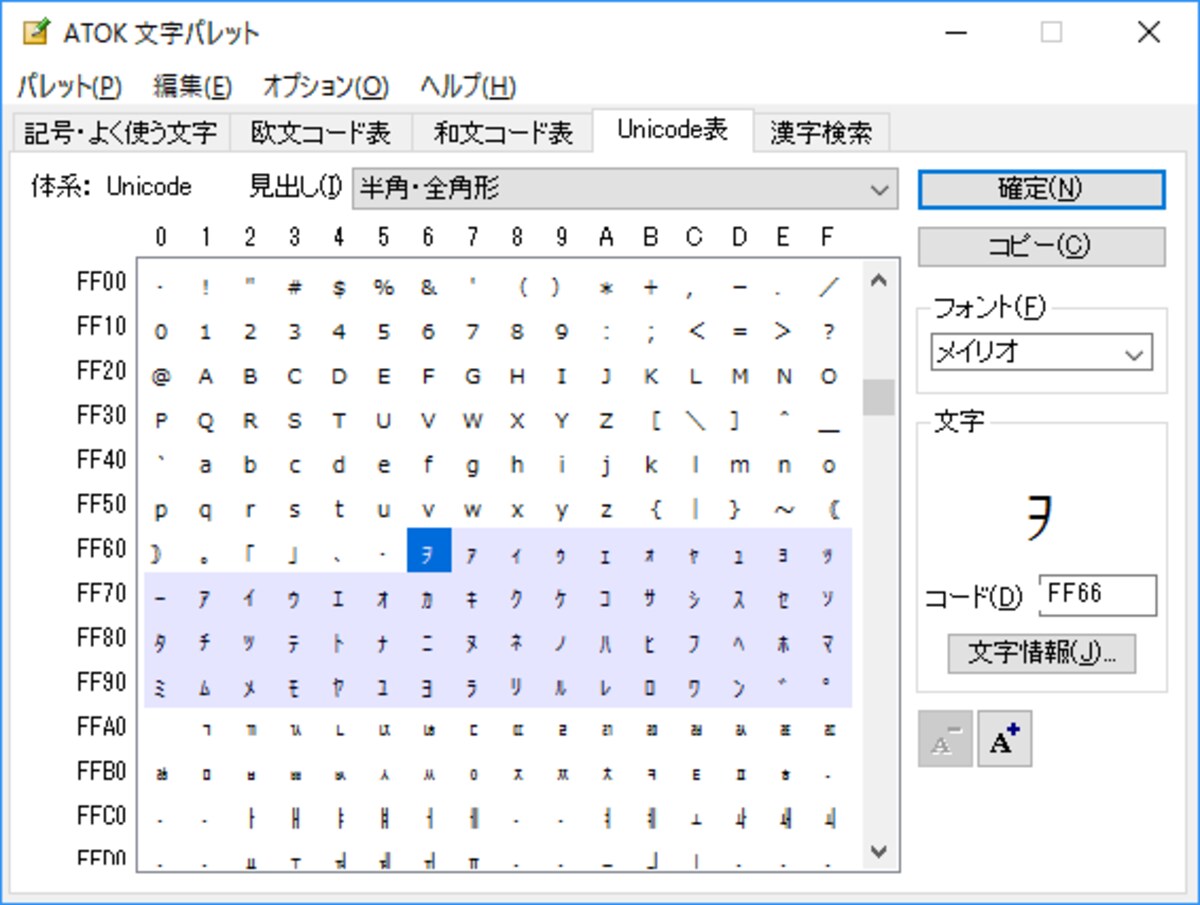
Task: Switch to the 記号・よく使う文字 tab
Action: (120, 132)
